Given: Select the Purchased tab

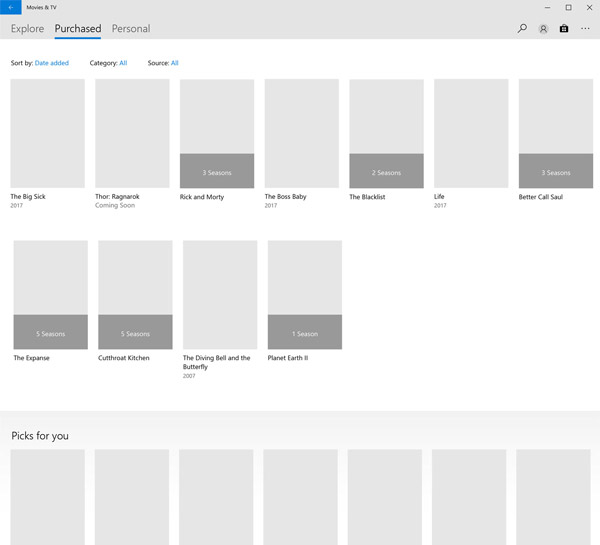Looking at the screenshot, I should (78, 29).
